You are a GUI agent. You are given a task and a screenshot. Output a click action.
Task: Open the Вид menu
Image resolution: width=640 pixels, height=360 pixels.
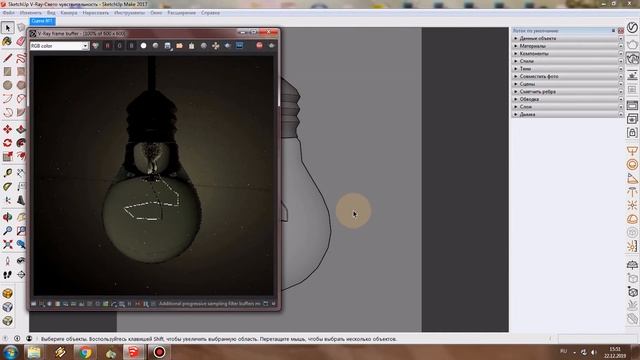(x=51, y=13)
